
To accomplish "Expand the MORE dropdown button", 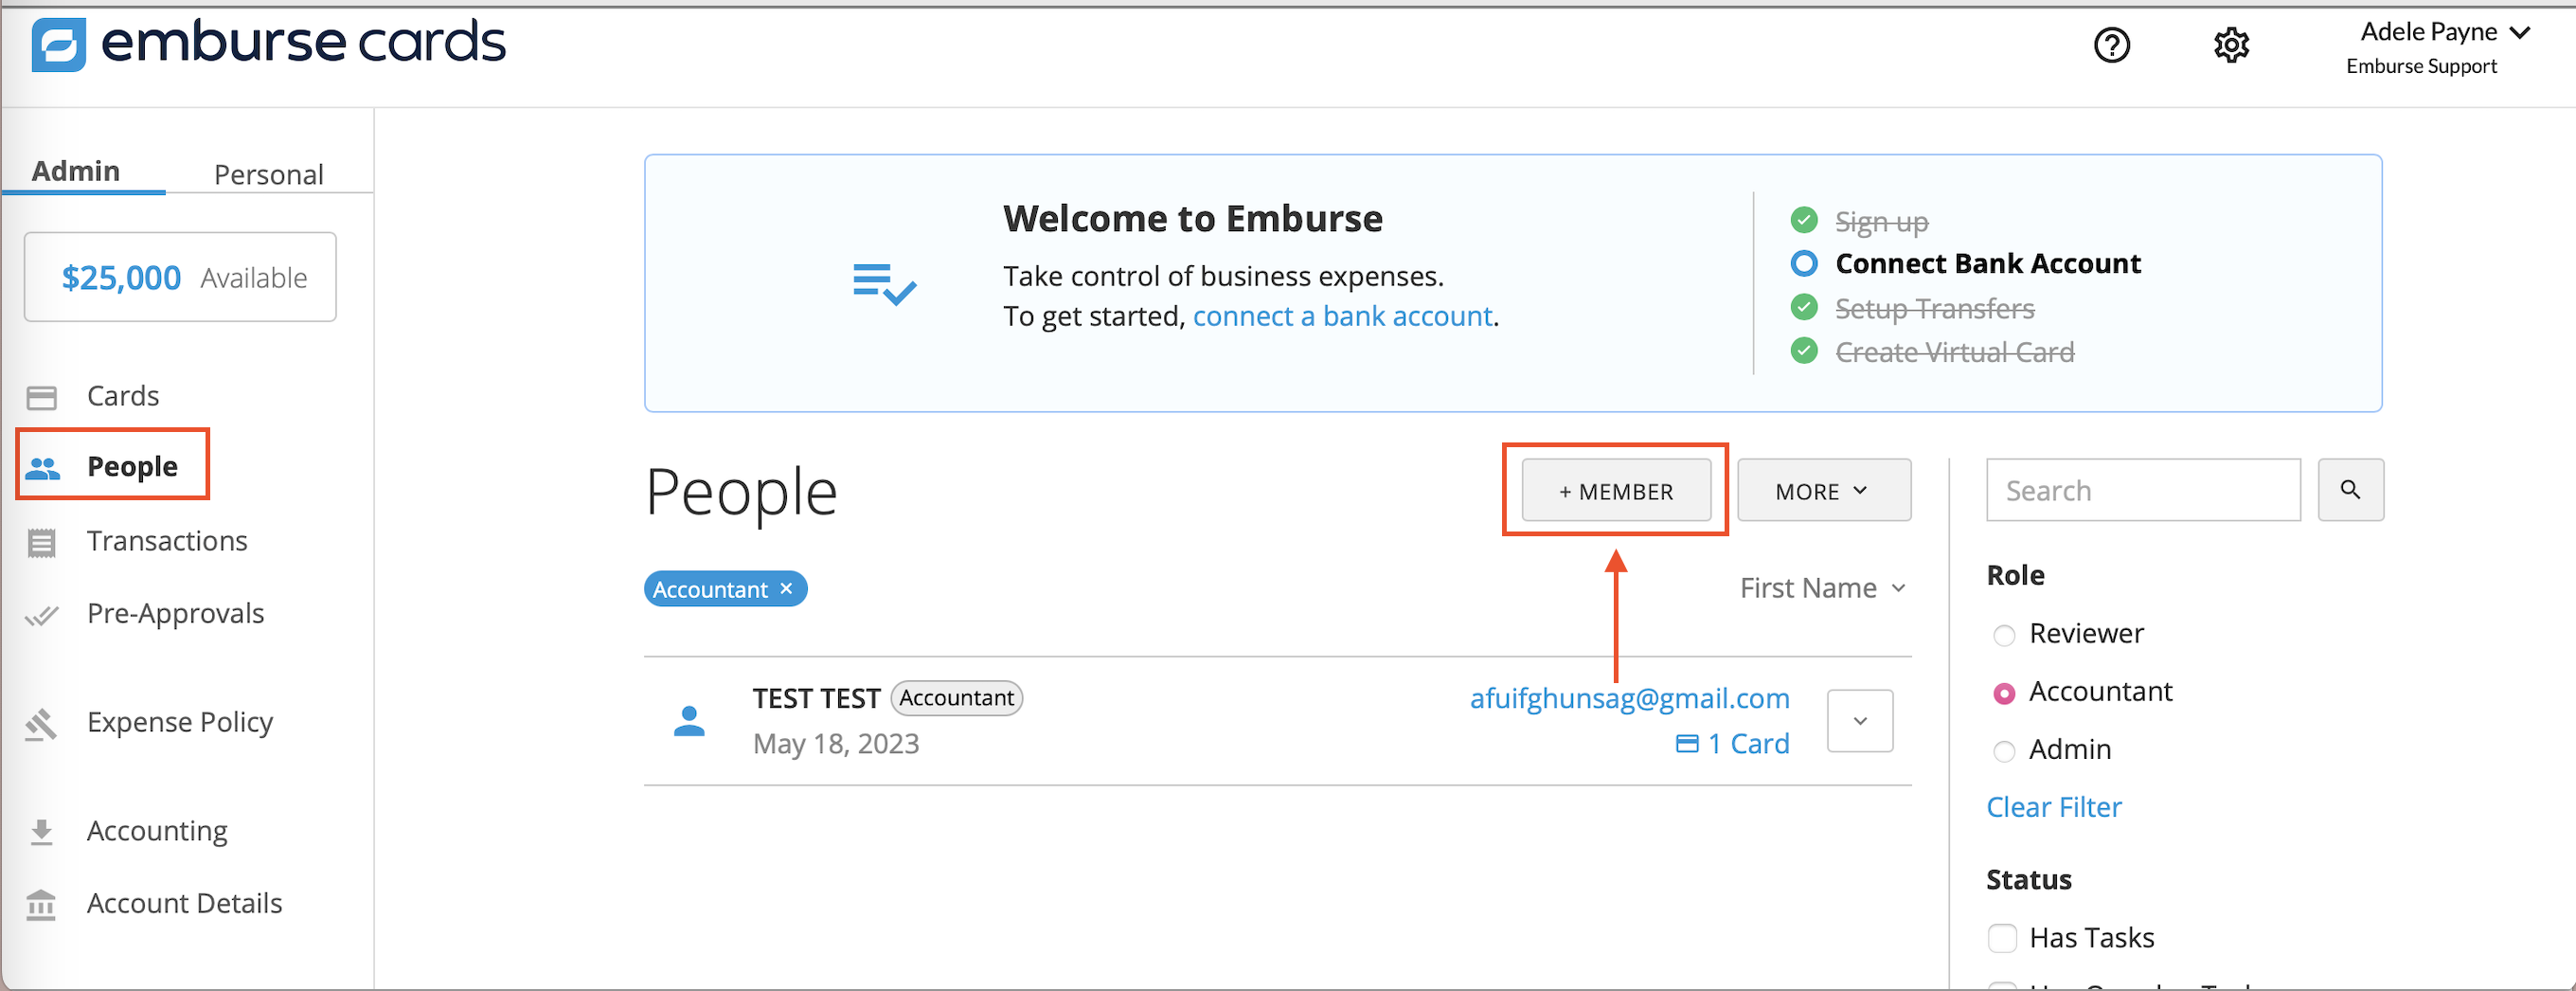I will coord(1823,491).
